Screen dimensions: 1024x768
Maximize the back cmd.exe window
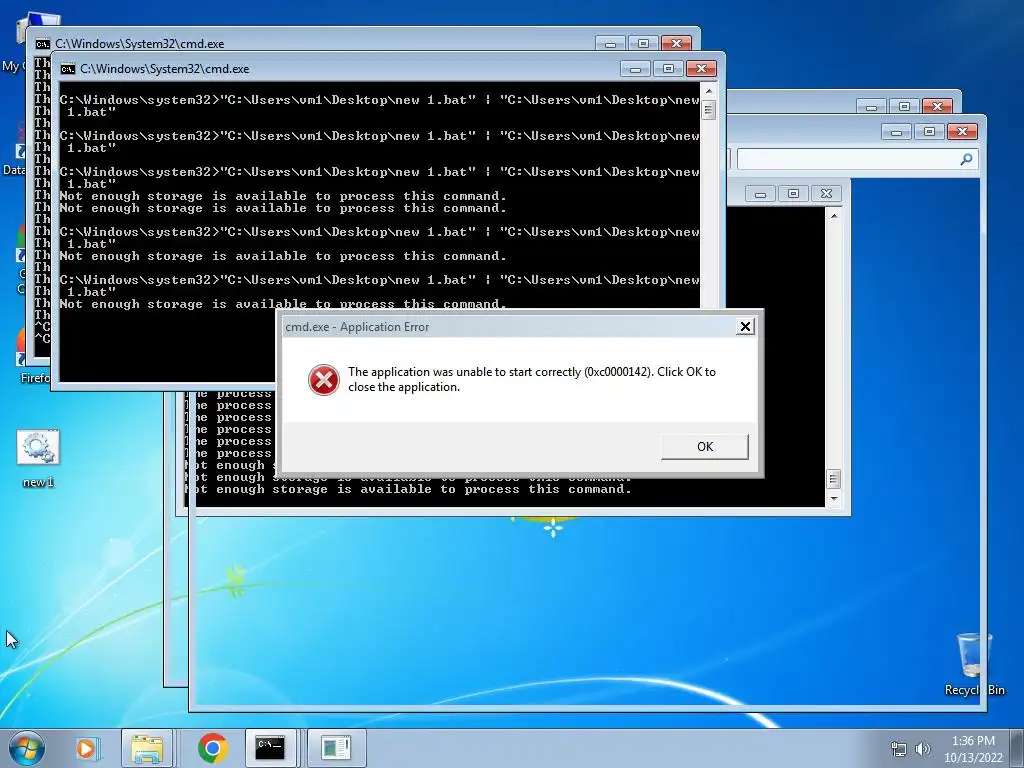(x=643, y=44)
